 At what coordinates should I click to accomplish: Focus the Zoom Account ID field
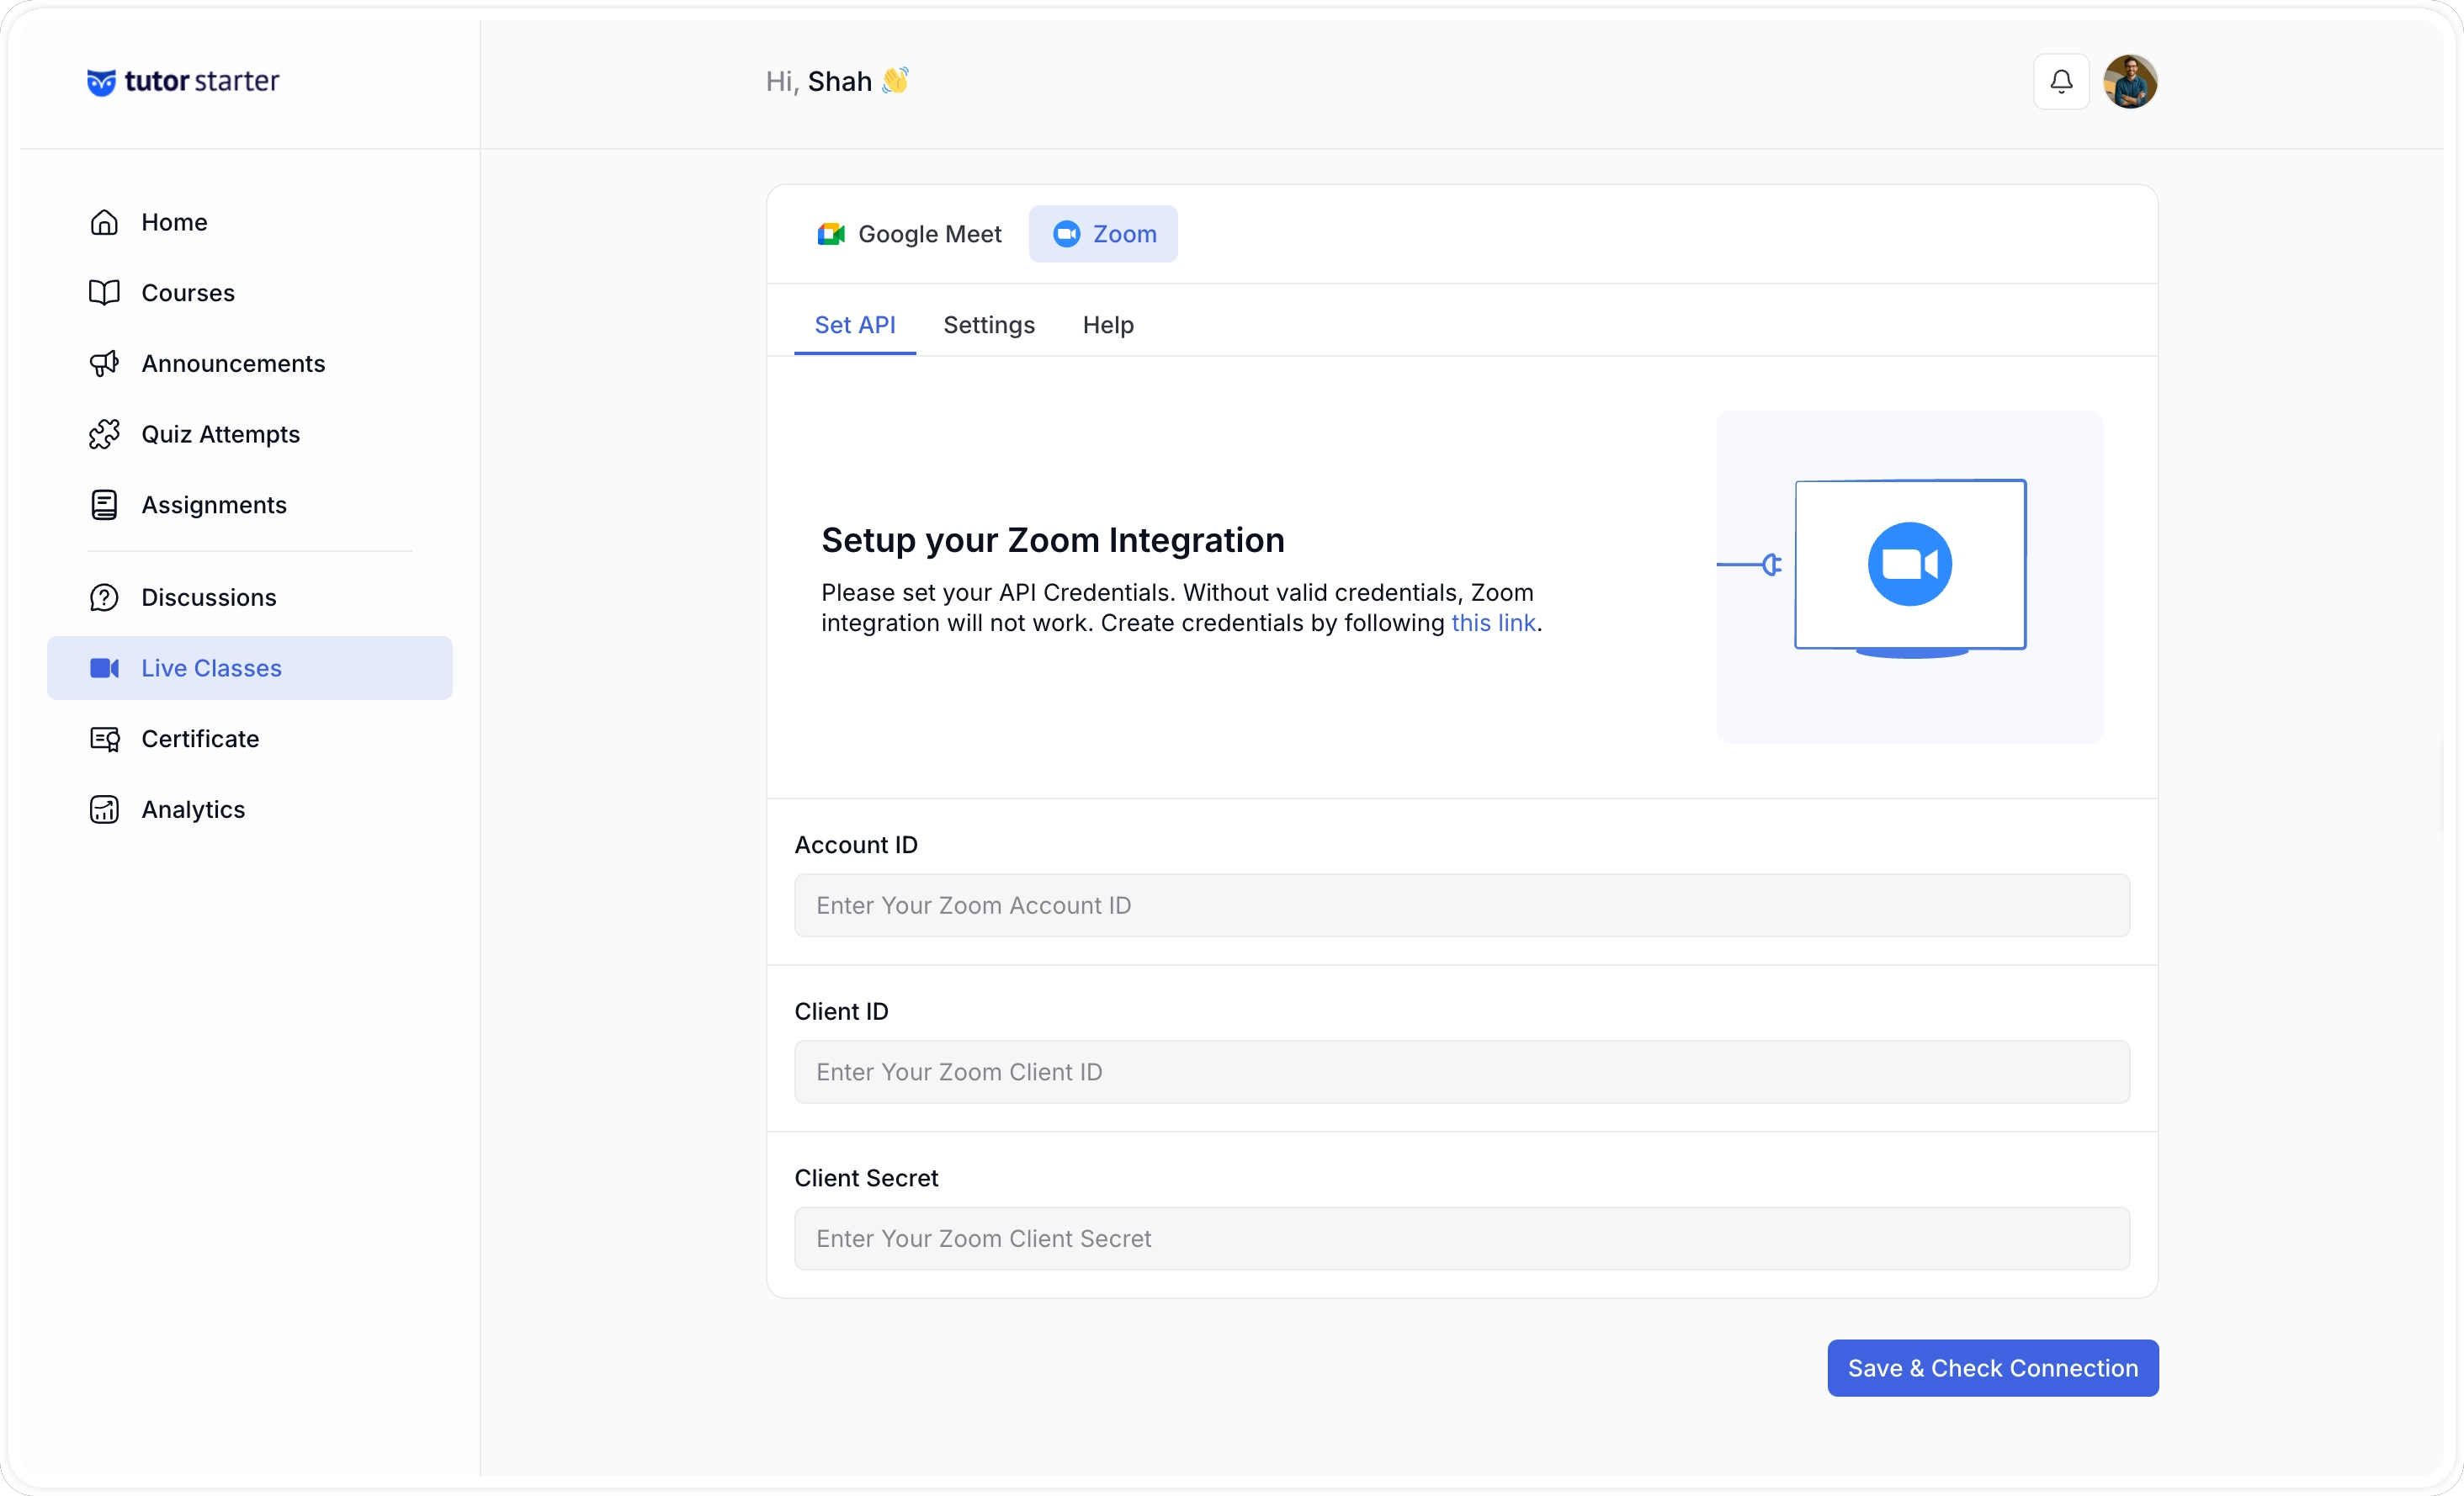tap(1462, 906)
